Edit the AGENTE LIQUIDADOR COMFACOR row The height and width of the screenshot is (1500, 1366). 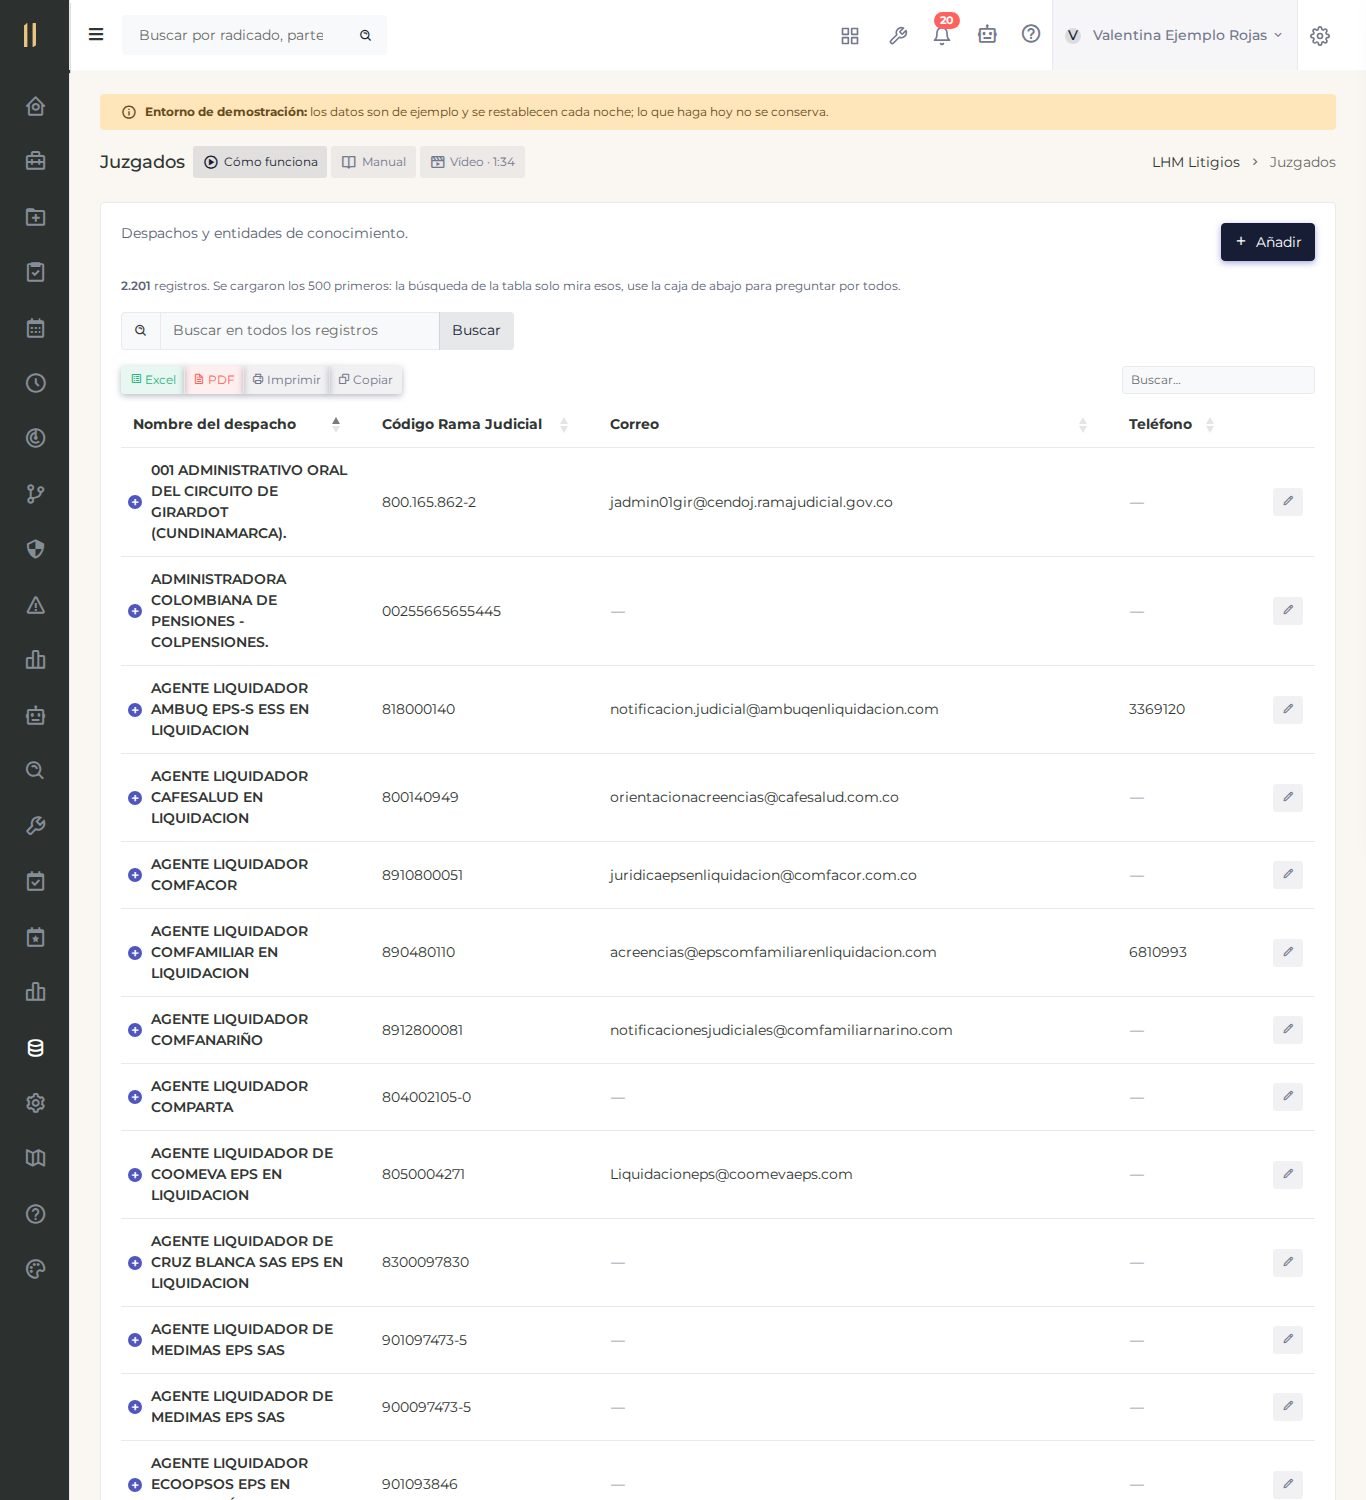(x=1287, y=875)
